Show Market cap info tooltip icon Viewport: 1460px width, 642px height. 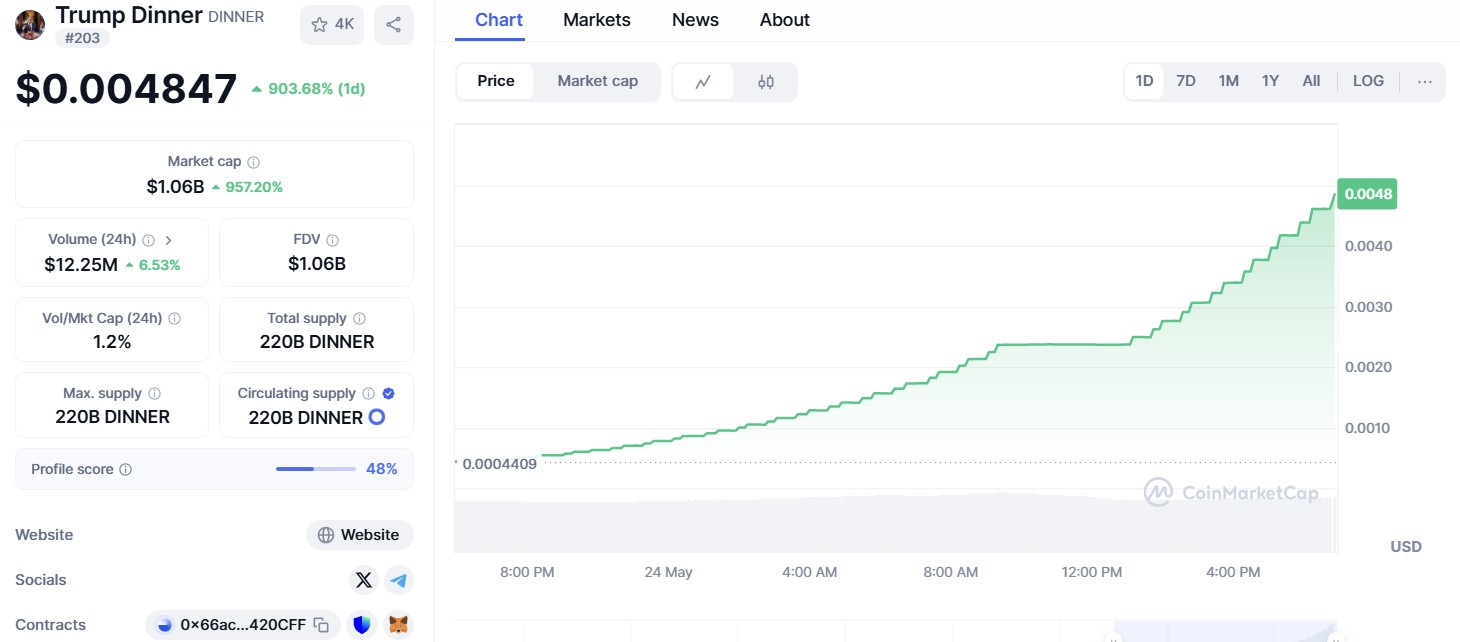click(254, 162)
